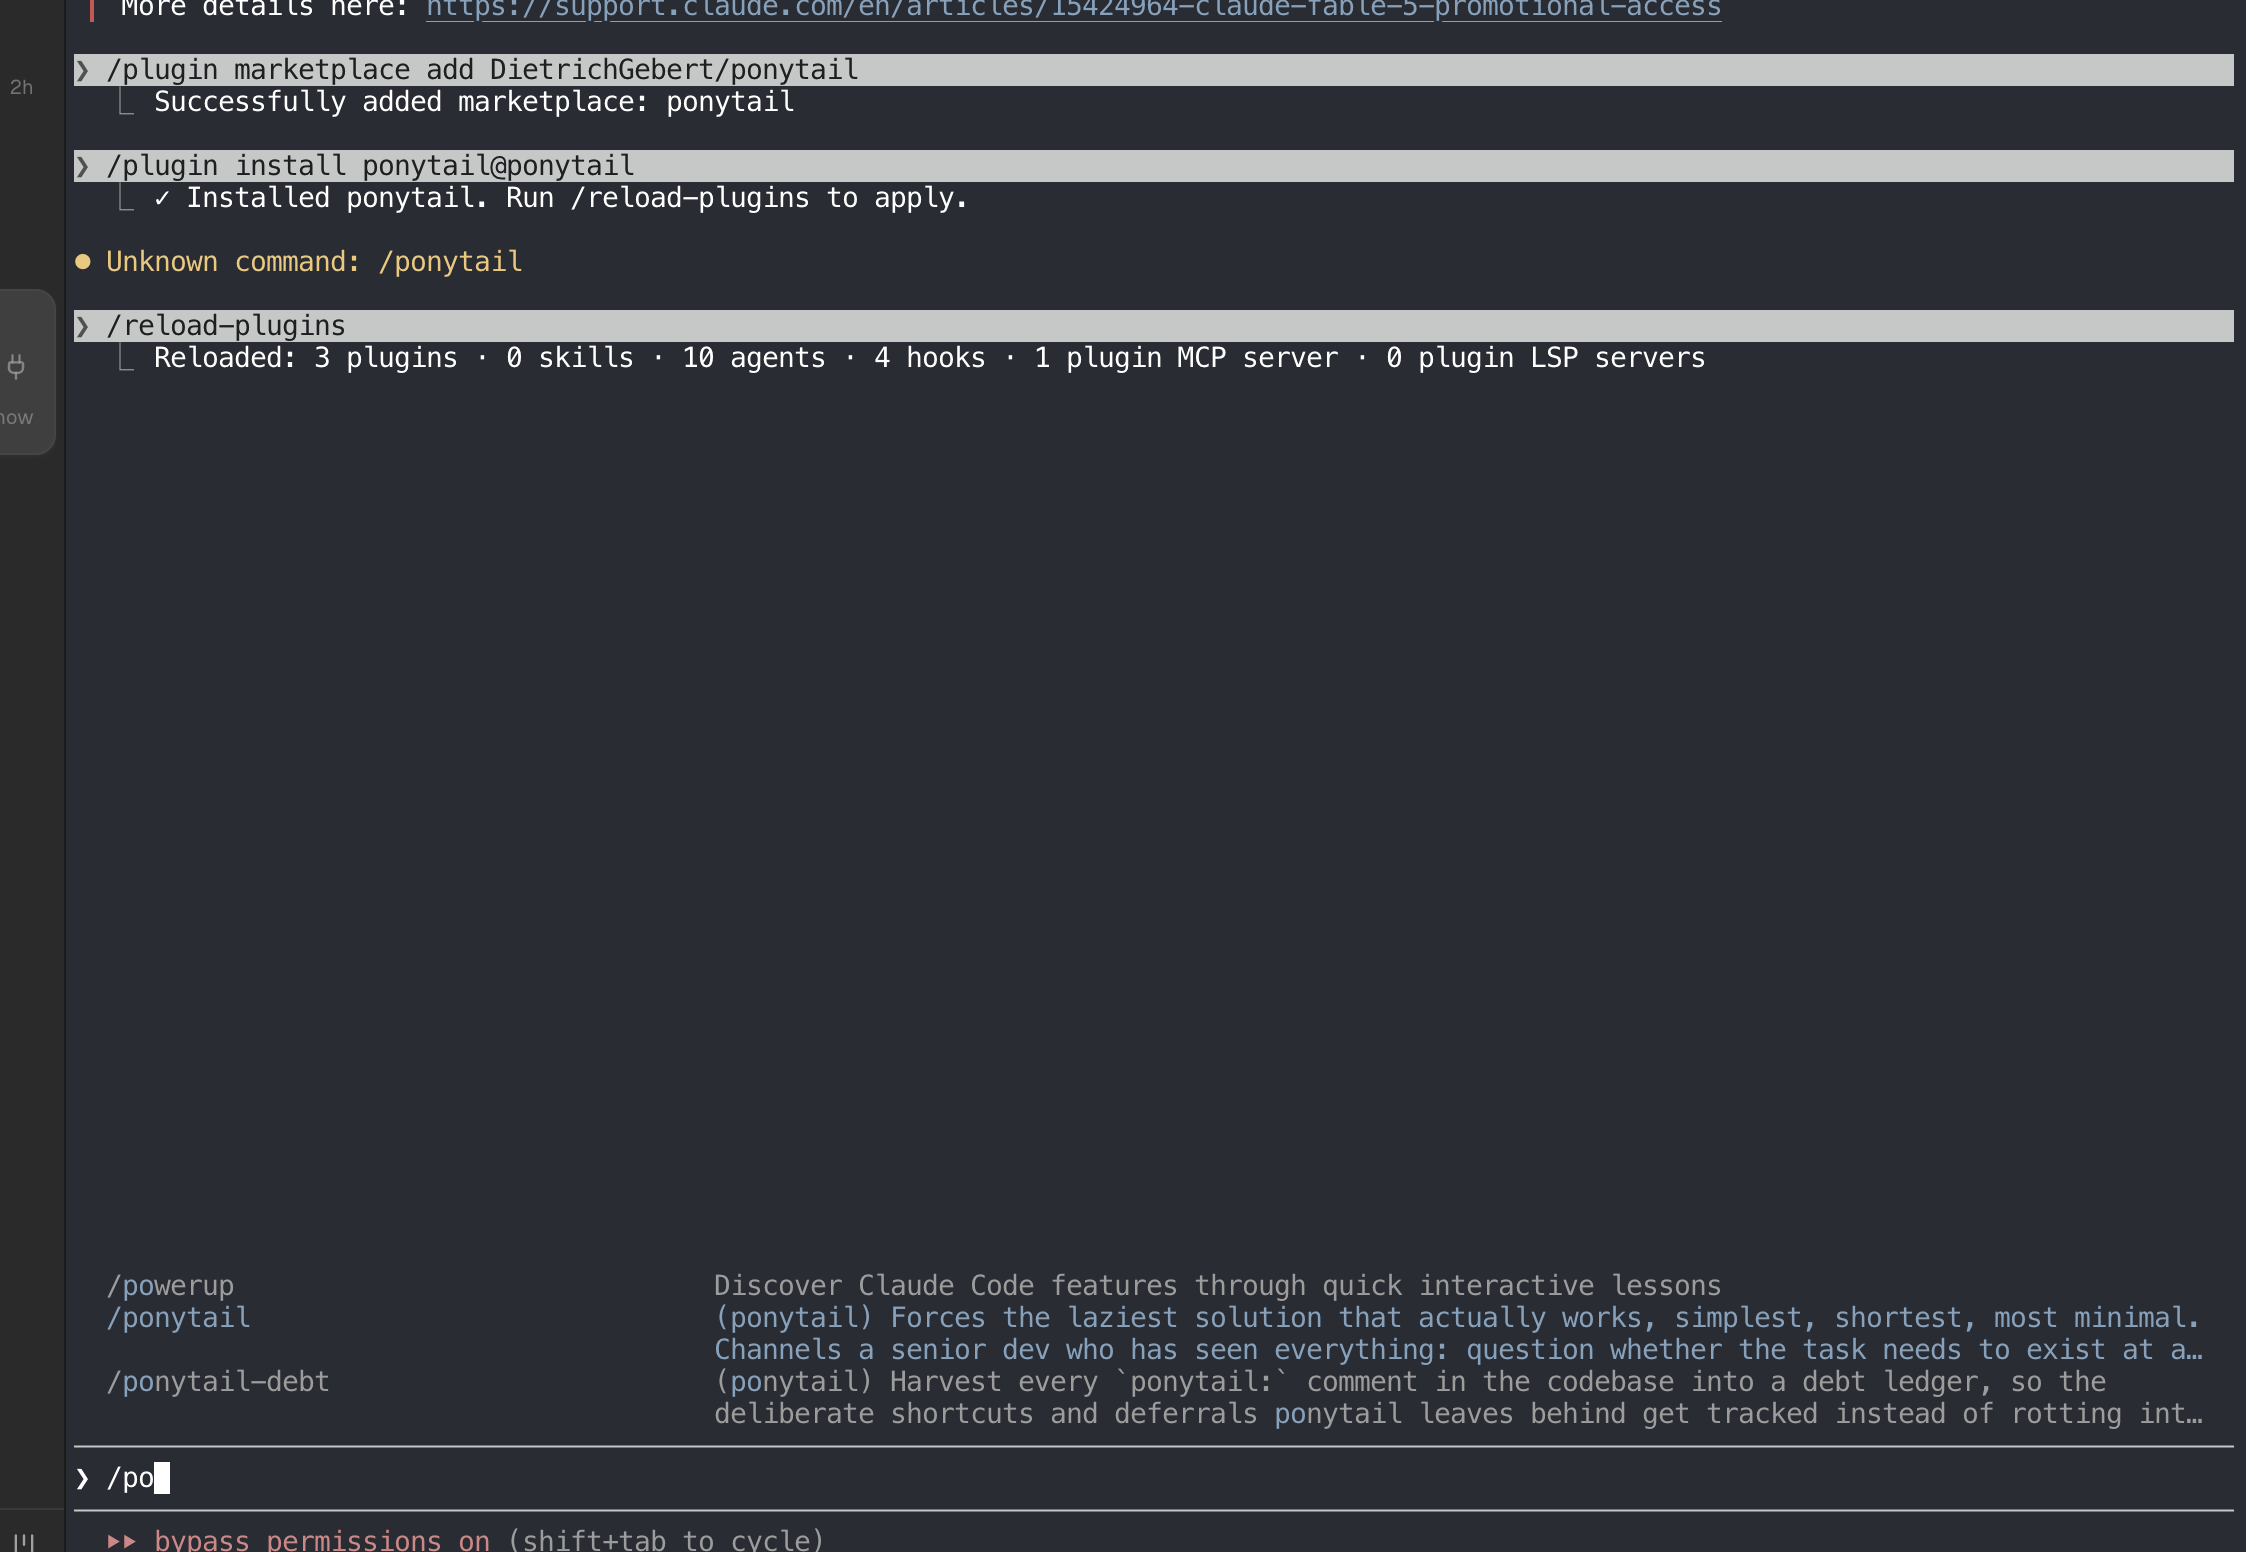The height and width of the screenshot is (1552, 2246).
Task: Pick the /ponytail-debt command suggestion
Action: point(218,1381)
